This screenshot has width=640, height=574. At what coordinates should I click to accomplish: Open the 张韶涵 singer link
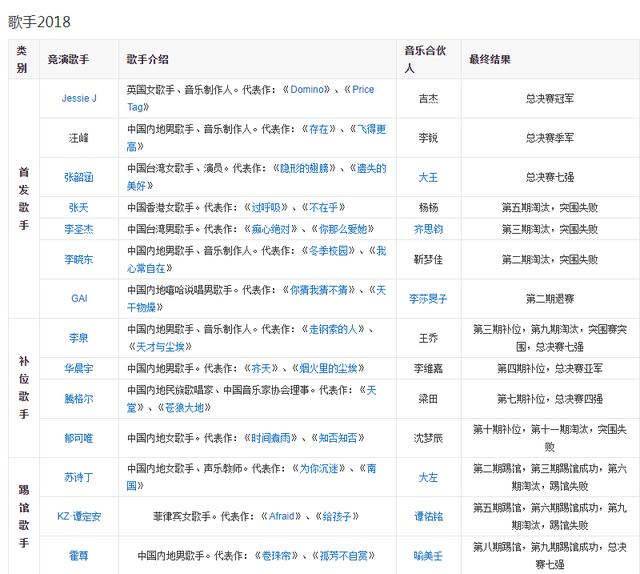click(79, 177)
